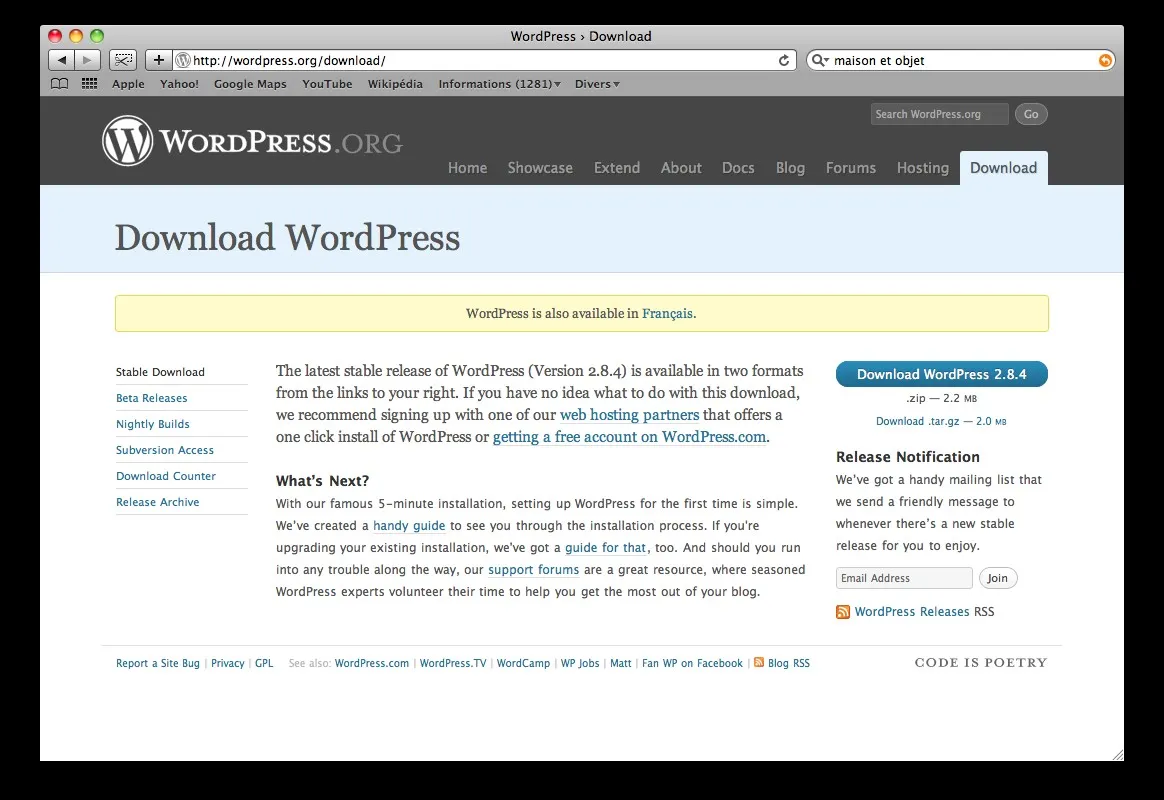Viewport: 1164px width, 800px height.
Task: Select Stable Download in sidebar
Action: point(160,372)
